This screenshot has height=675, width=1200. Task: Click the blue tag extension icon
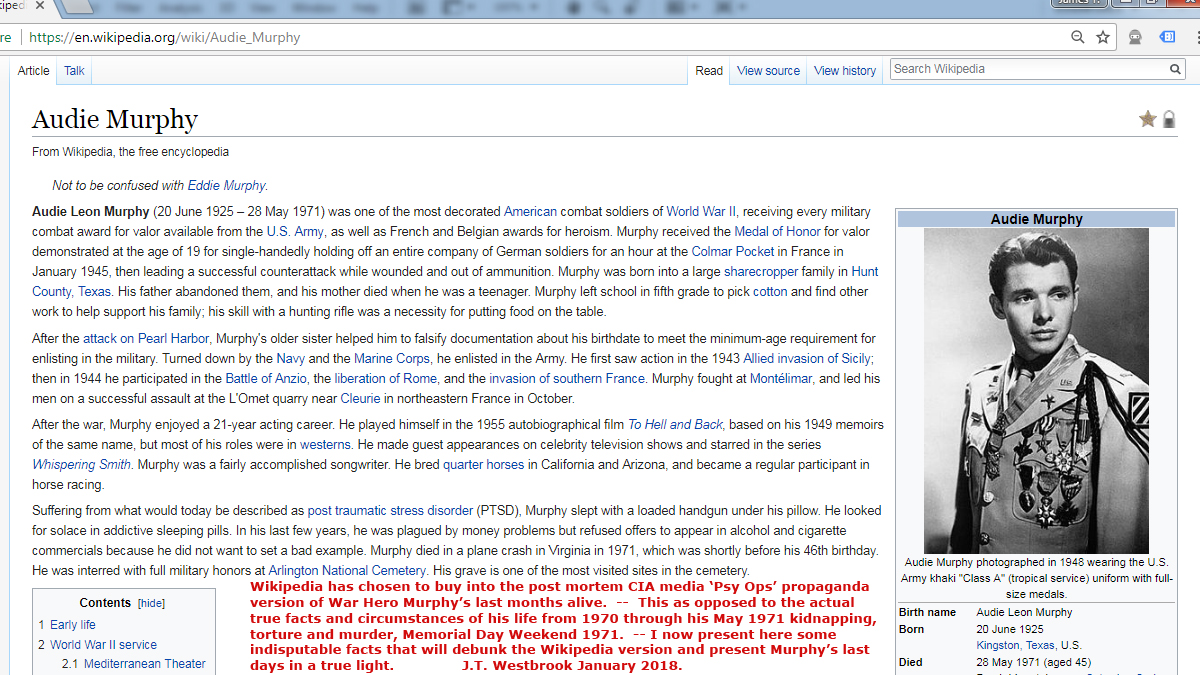[1167, 37]
